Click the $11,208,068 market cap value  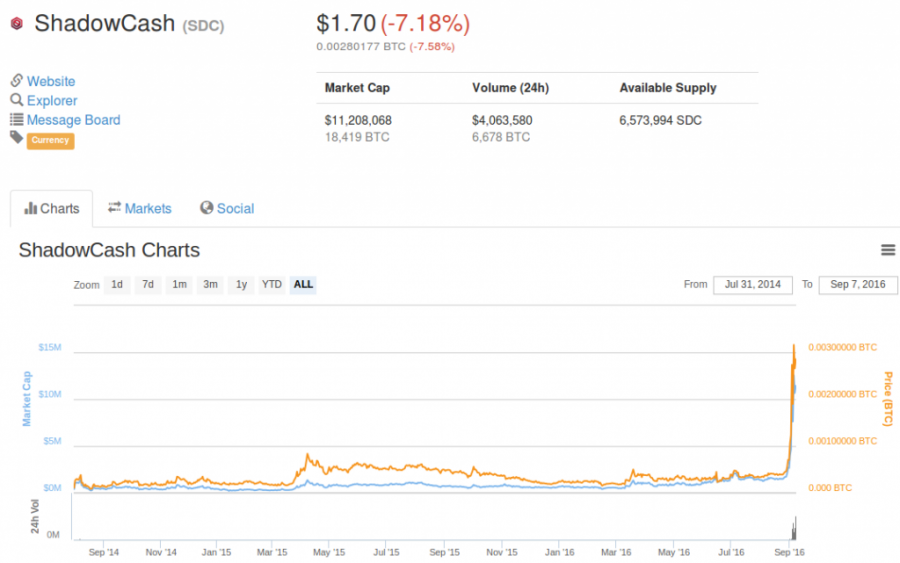coord(358,121)
